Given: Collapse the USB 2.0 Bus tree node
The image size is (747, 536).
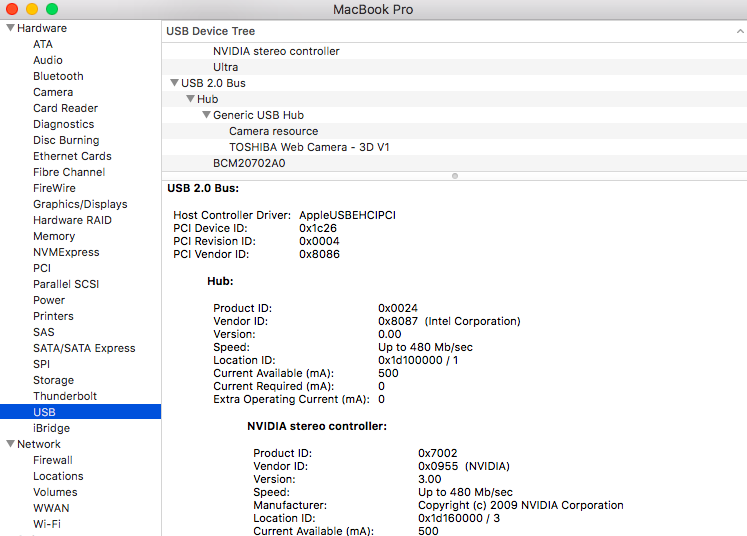Looking at the screenshot, I should click(x=174, y=82).
